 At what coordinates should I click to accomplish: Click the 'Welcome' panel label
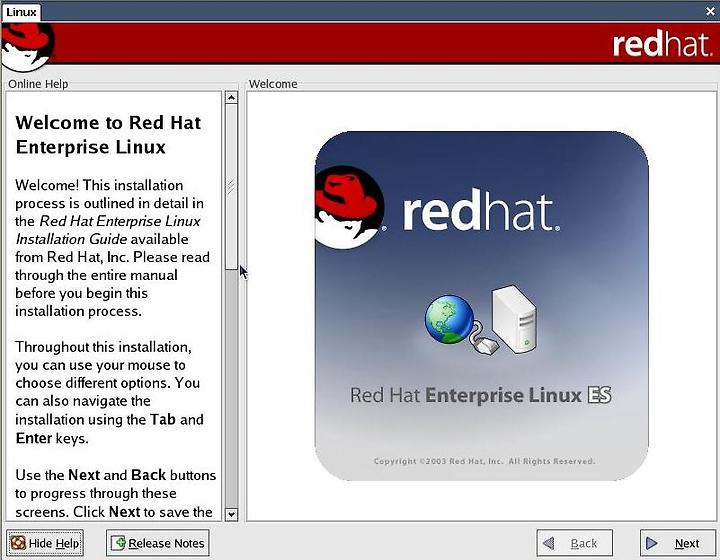point(273,84)
